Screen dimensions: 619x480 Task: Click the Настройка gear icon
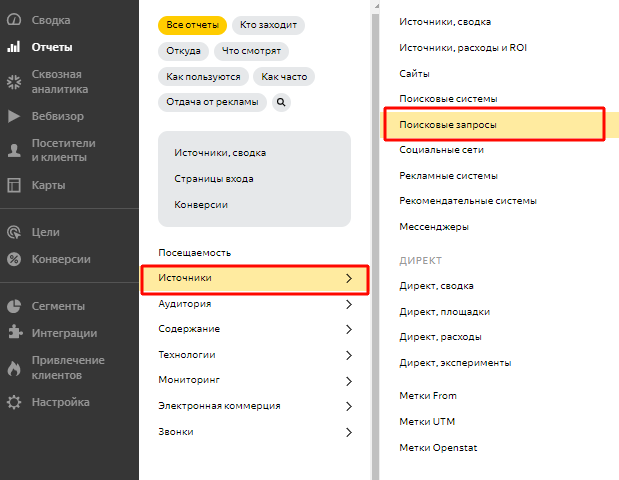coord(14,402)
